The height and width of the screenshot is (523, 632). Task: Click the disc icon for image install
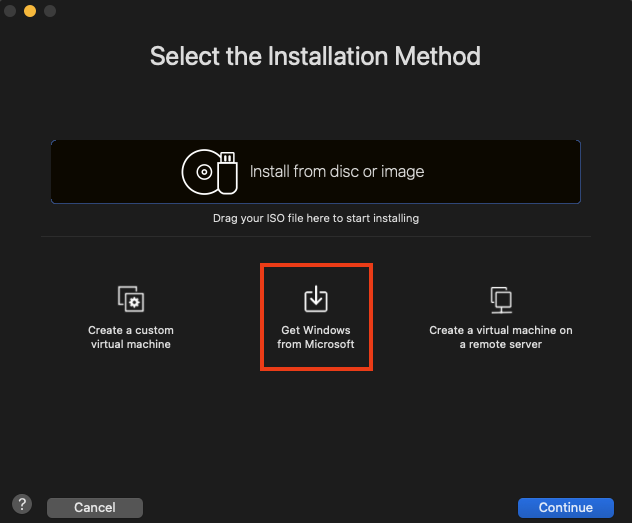(x=200, y=173)
